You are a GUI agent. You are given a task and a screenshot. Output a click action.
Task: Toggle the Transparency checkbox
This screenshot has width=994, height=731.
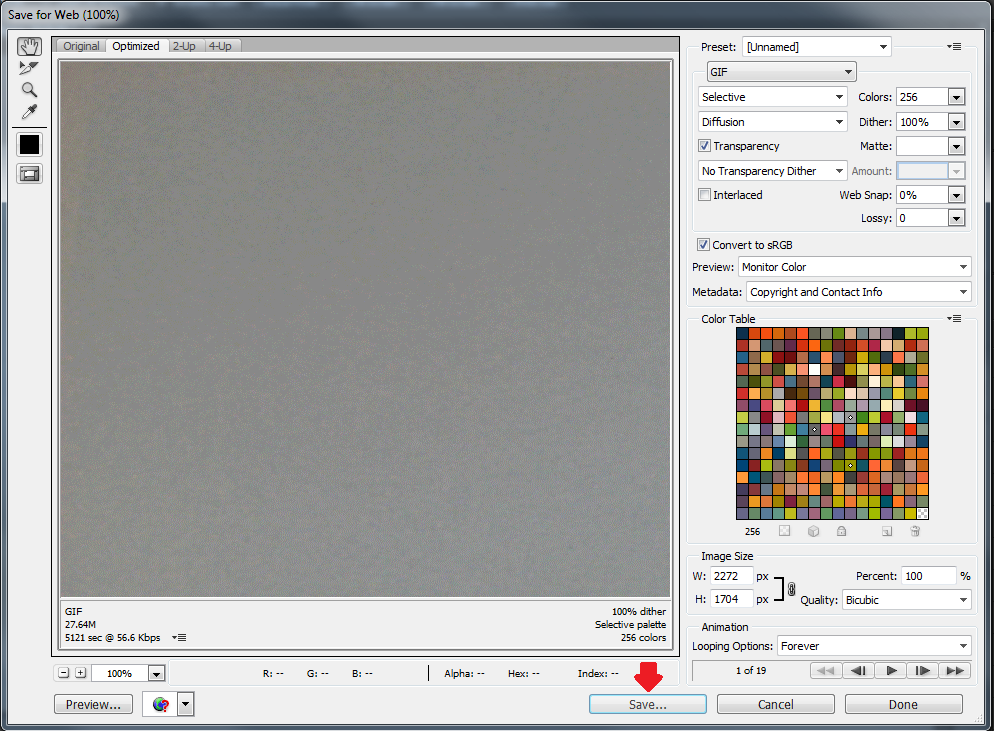click(x=704, y=145)
